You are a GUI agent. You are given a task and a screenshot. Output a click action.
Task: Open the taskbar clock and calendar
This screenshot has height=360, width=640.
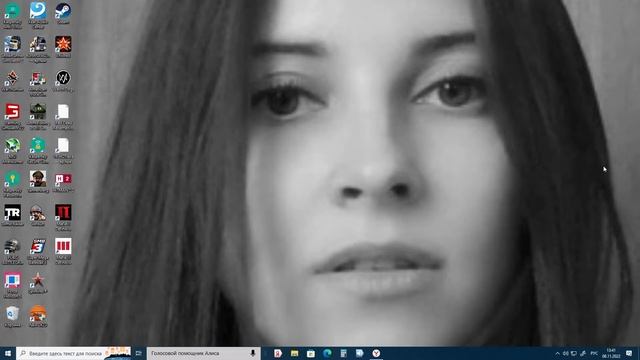coord(611,353)
